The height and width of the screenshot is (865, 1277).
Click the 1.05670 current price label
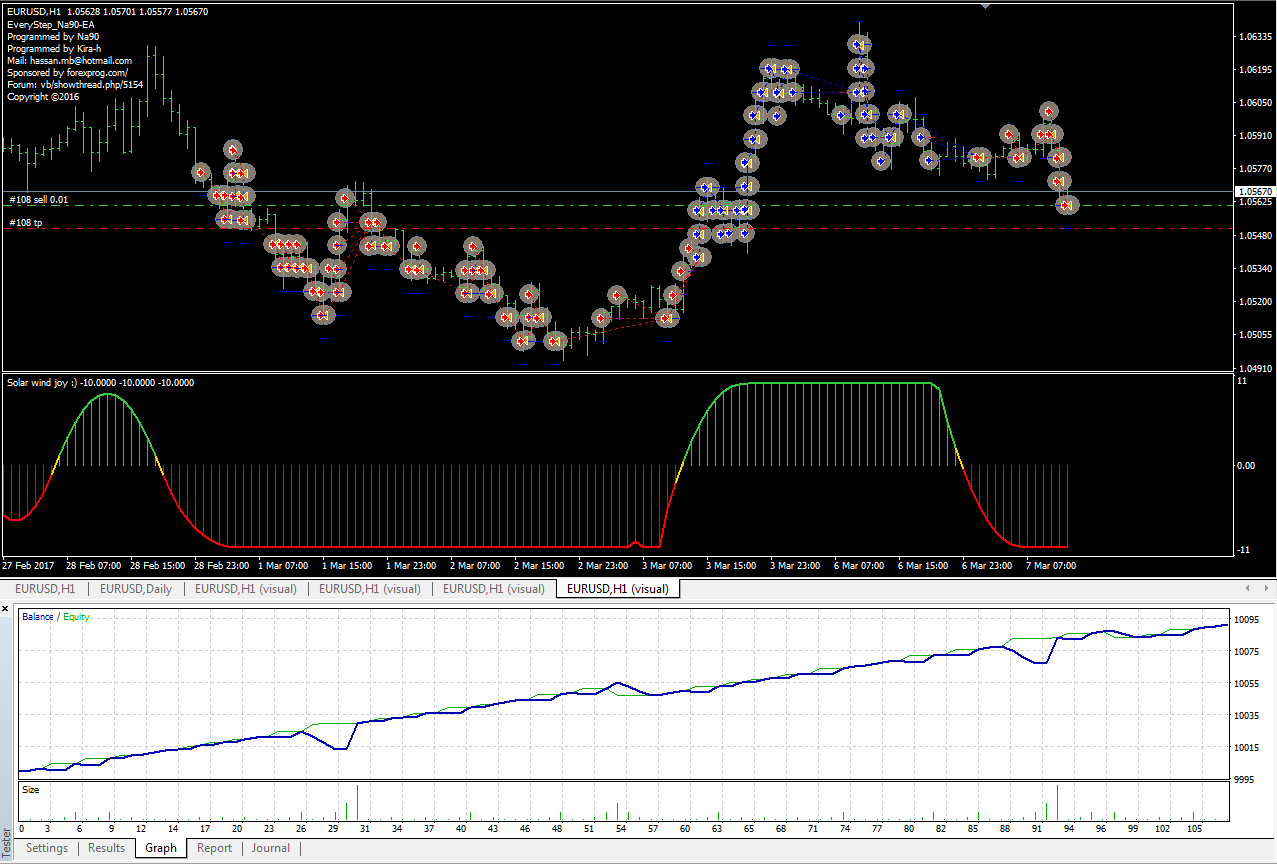pos(1255,191)
